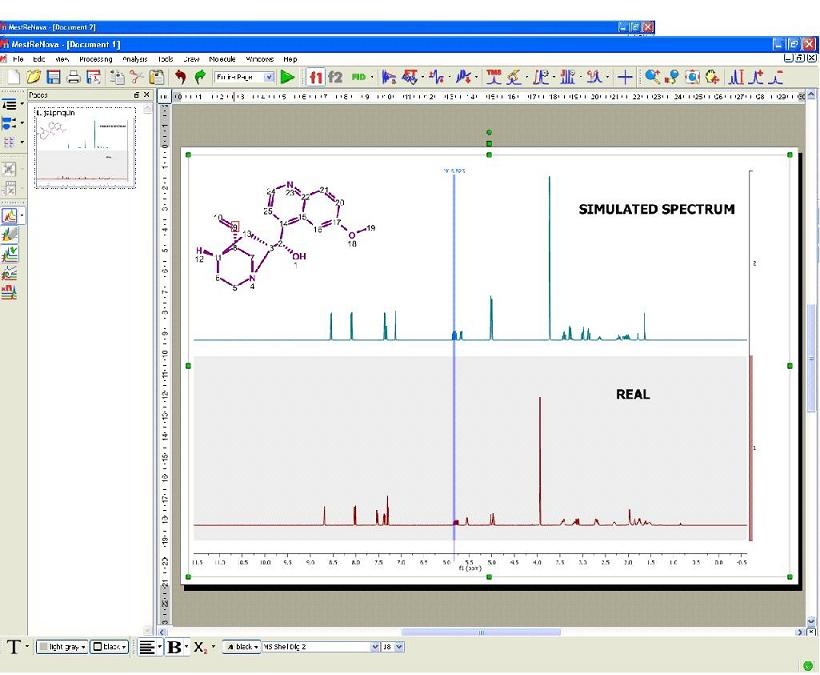This screenshot has width=820, height=675.
Task: Click the Zoom In magnifier icon
Action: (x=652, y=76)
